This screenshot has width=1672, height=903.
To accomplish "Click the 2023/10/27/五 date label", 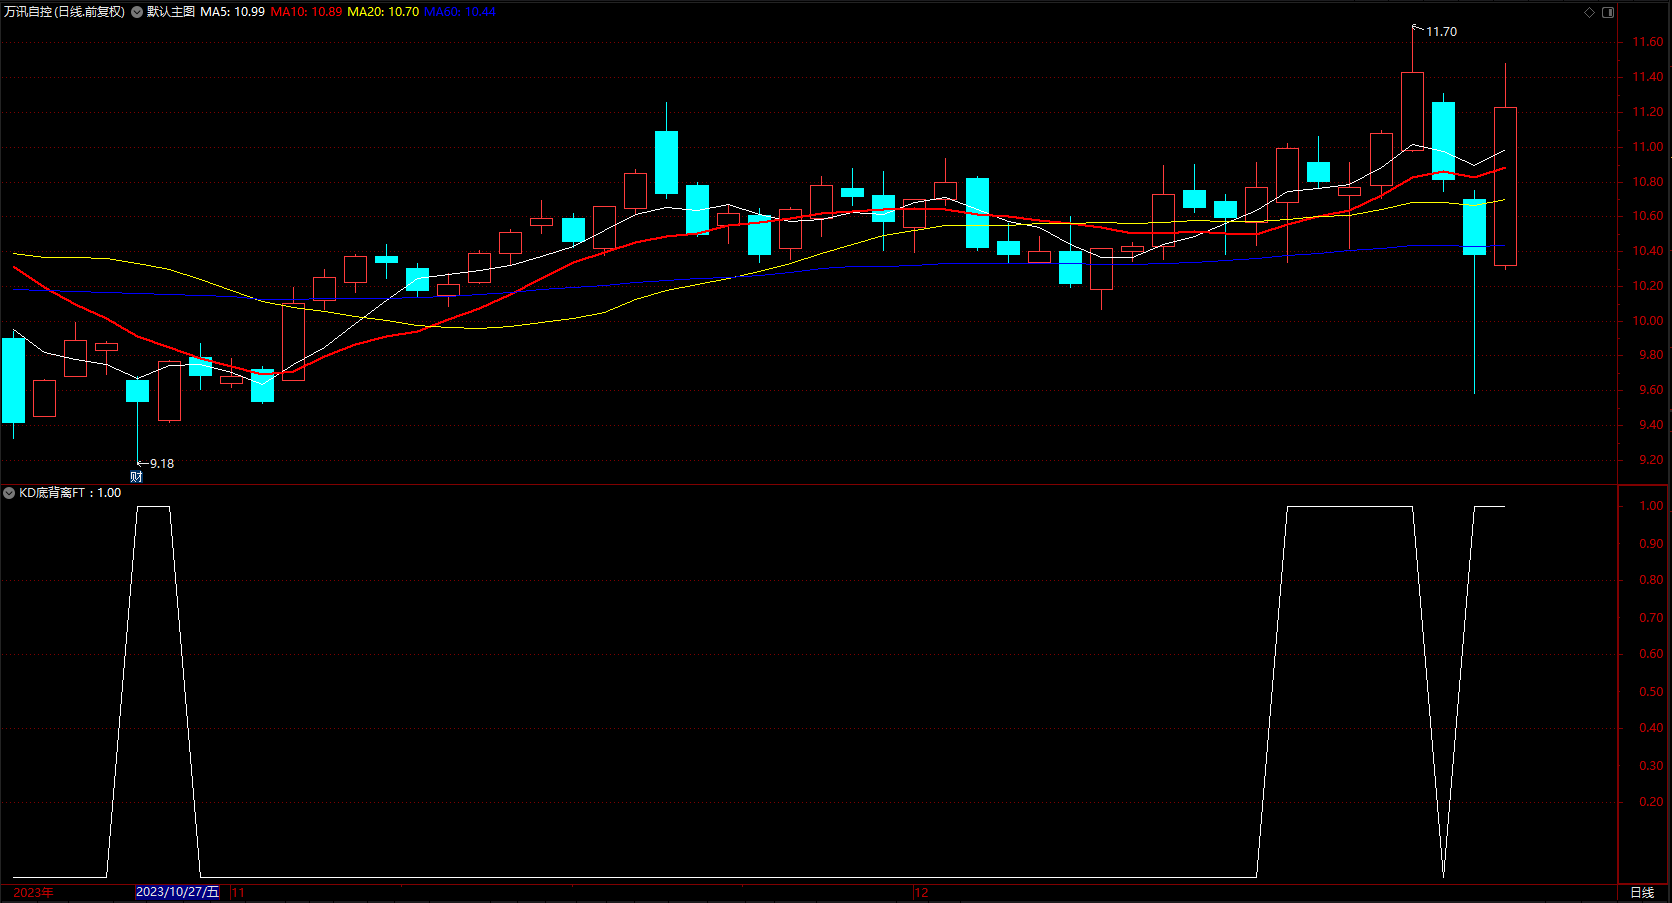I will click(x=177, y=892).
